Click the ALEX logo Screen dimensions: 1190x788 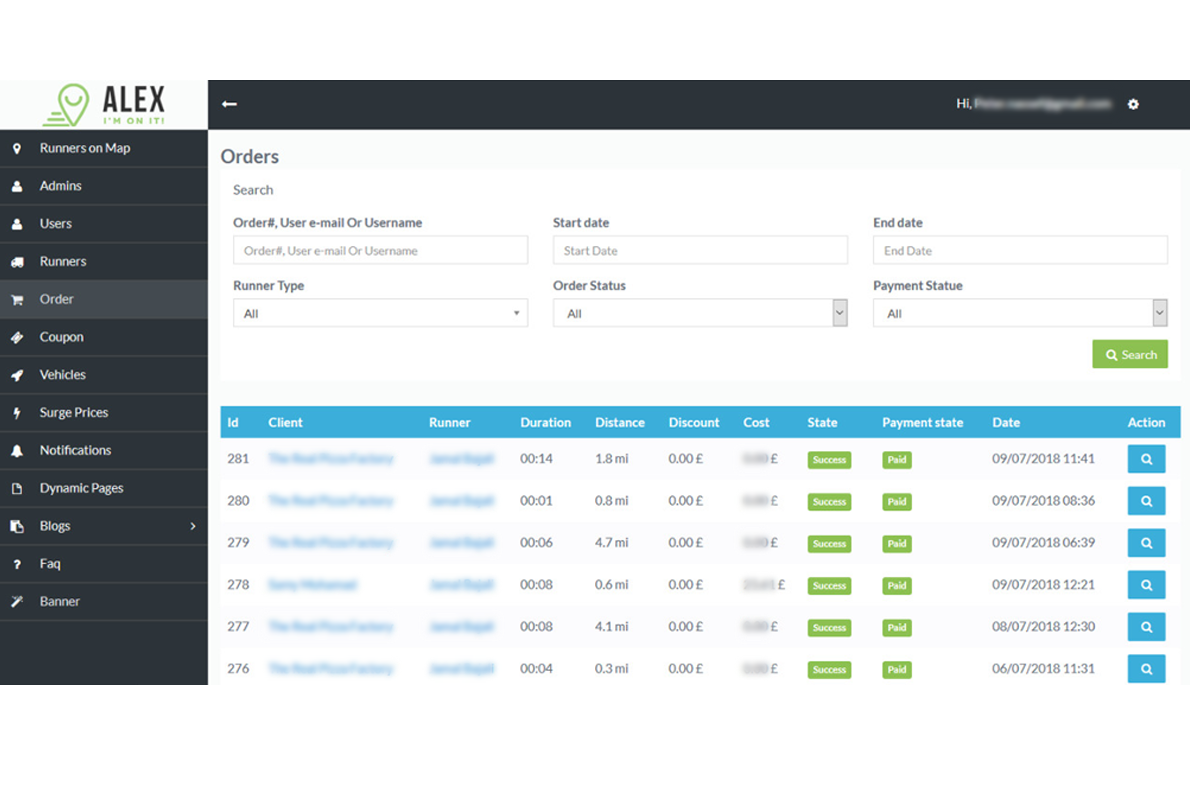coord(104,104)
